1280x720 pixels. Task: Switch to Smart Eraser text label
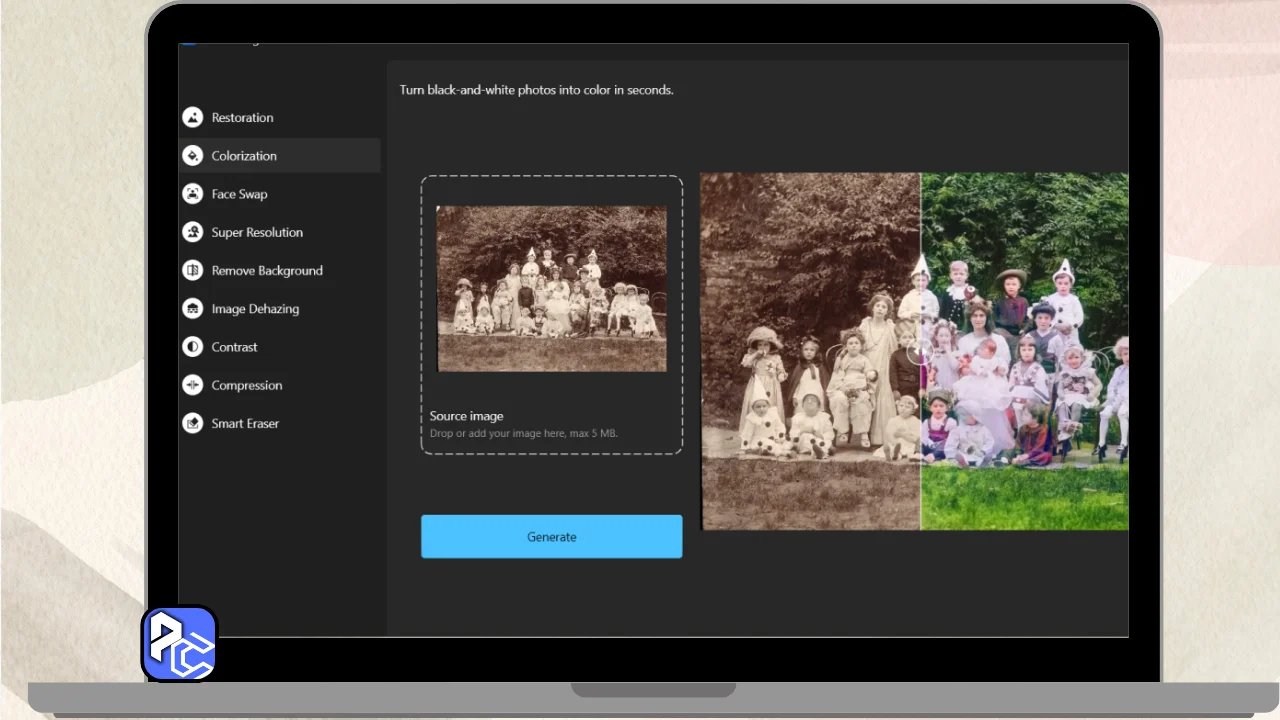(x=245, y=424)
